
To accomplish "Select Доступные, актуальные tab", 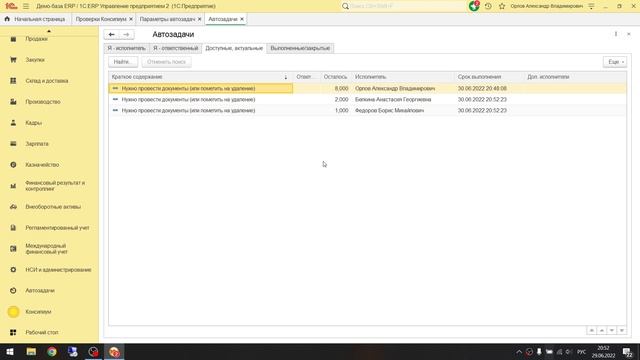I will pyautogui.click(x=234, y=48).
